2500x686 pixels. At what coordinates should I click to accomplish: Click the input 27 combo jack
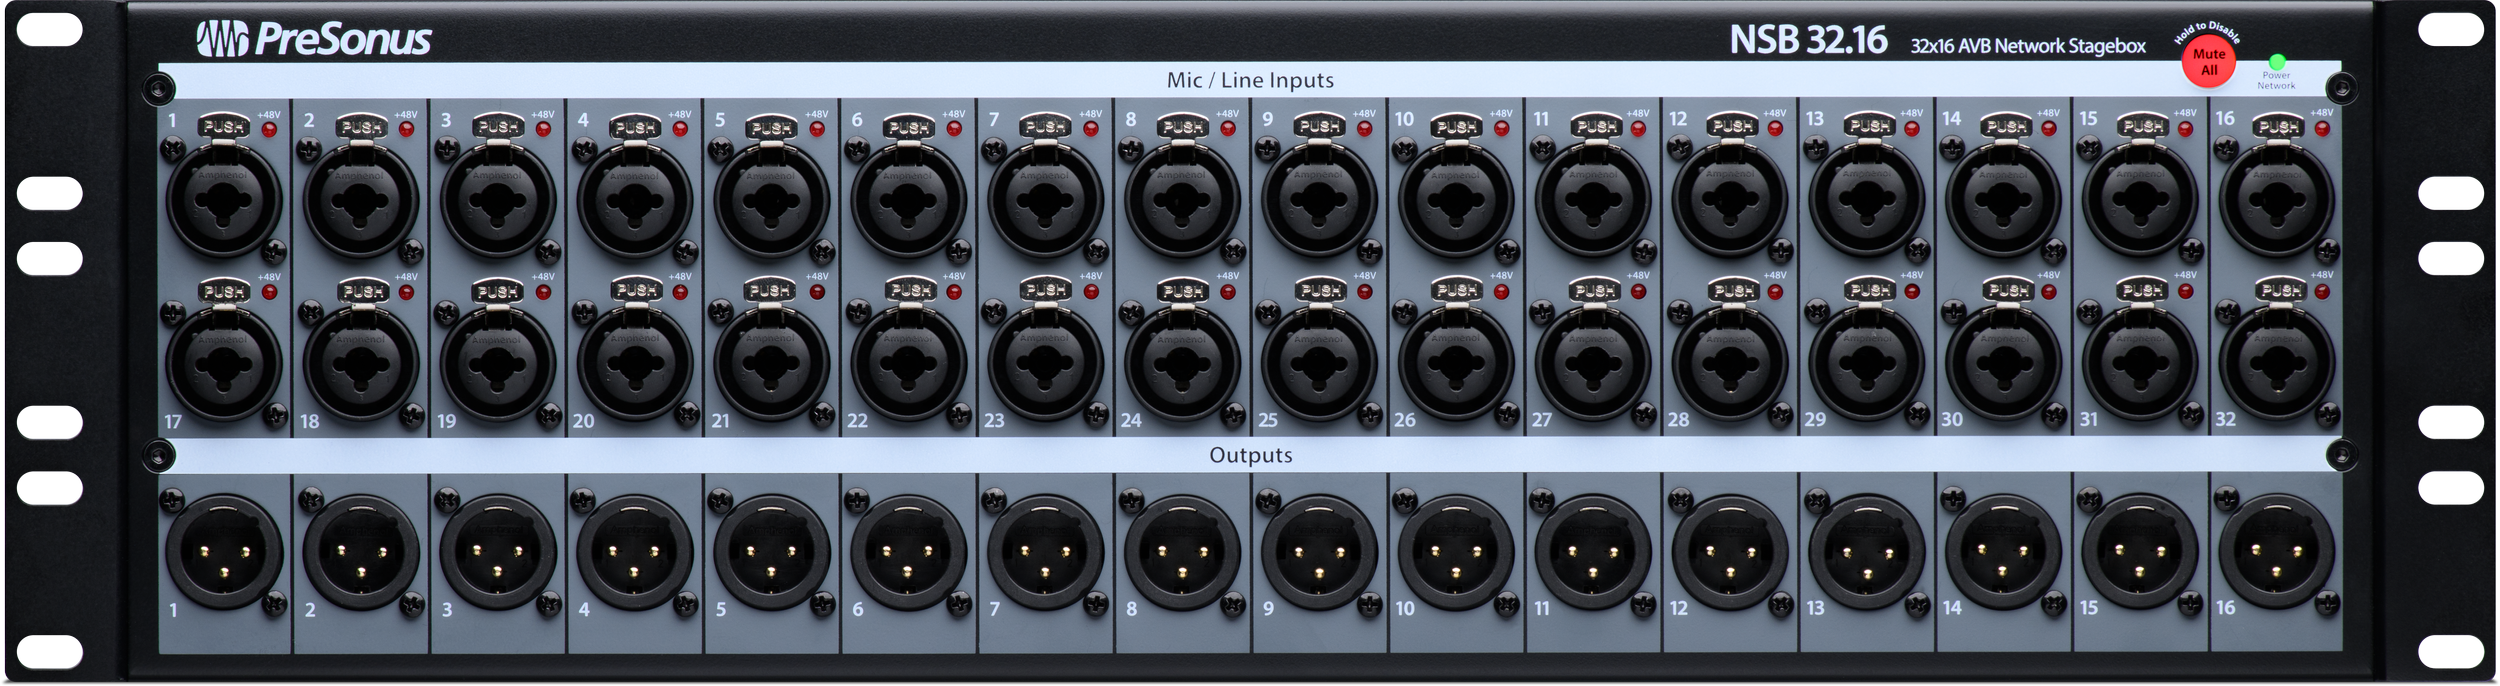click(x=1593, y=361)
